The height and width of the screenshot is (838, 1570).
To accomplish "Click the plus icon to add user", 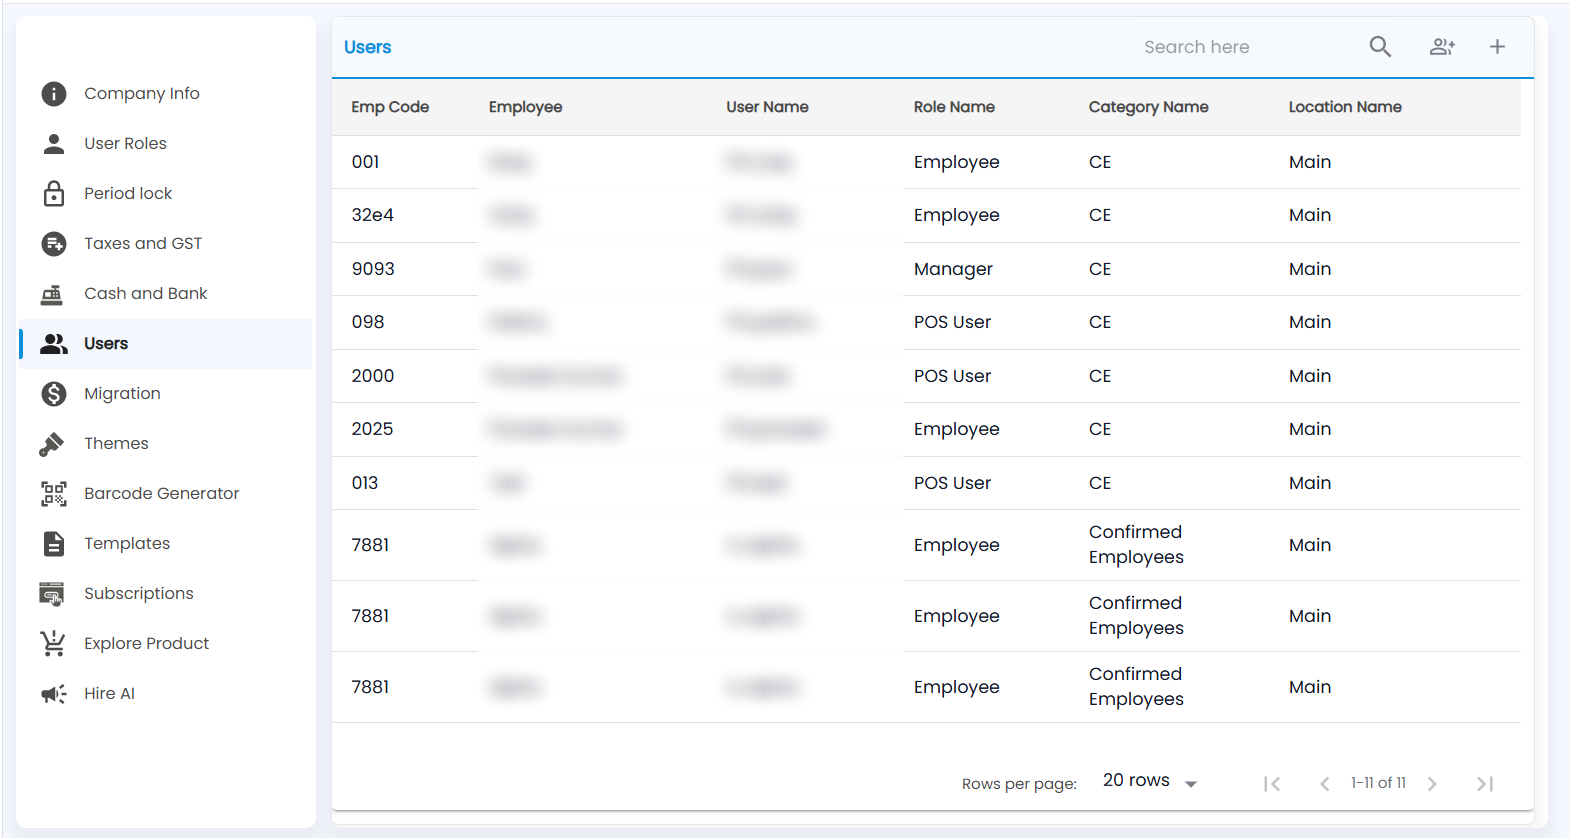I will 1497,47.
